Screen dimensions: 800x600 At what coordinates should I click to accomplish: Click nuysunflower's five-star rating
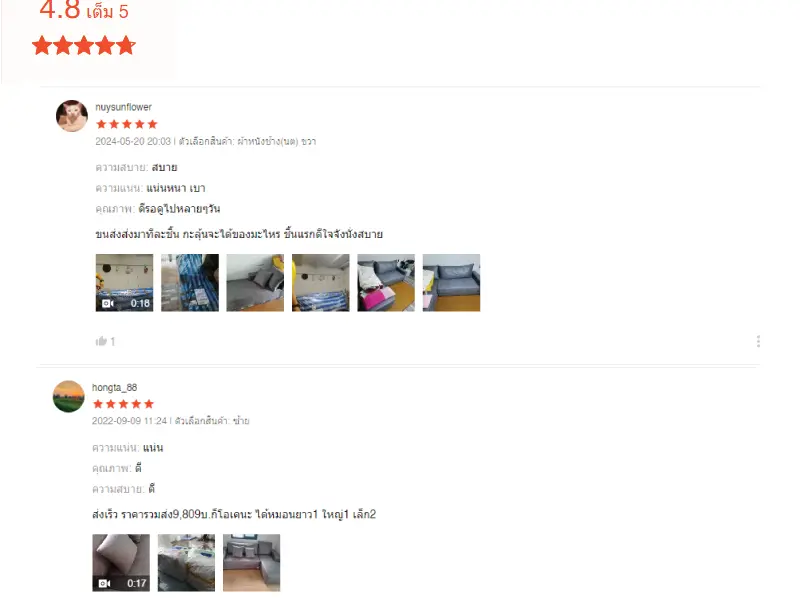click(x=127, y=124)
